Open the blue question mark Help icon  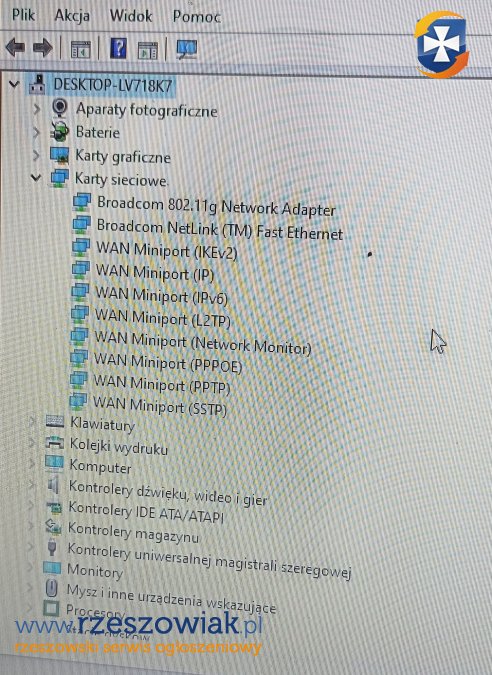pos(118,48)
